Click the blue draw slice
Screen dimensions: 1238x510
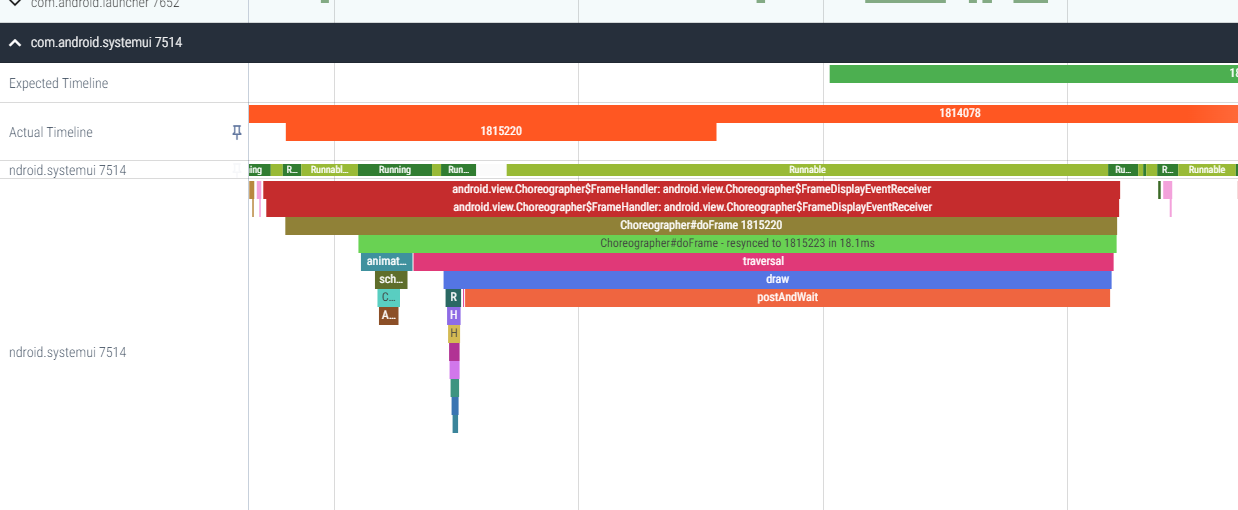pyautogui.click(x=777, y=279)
